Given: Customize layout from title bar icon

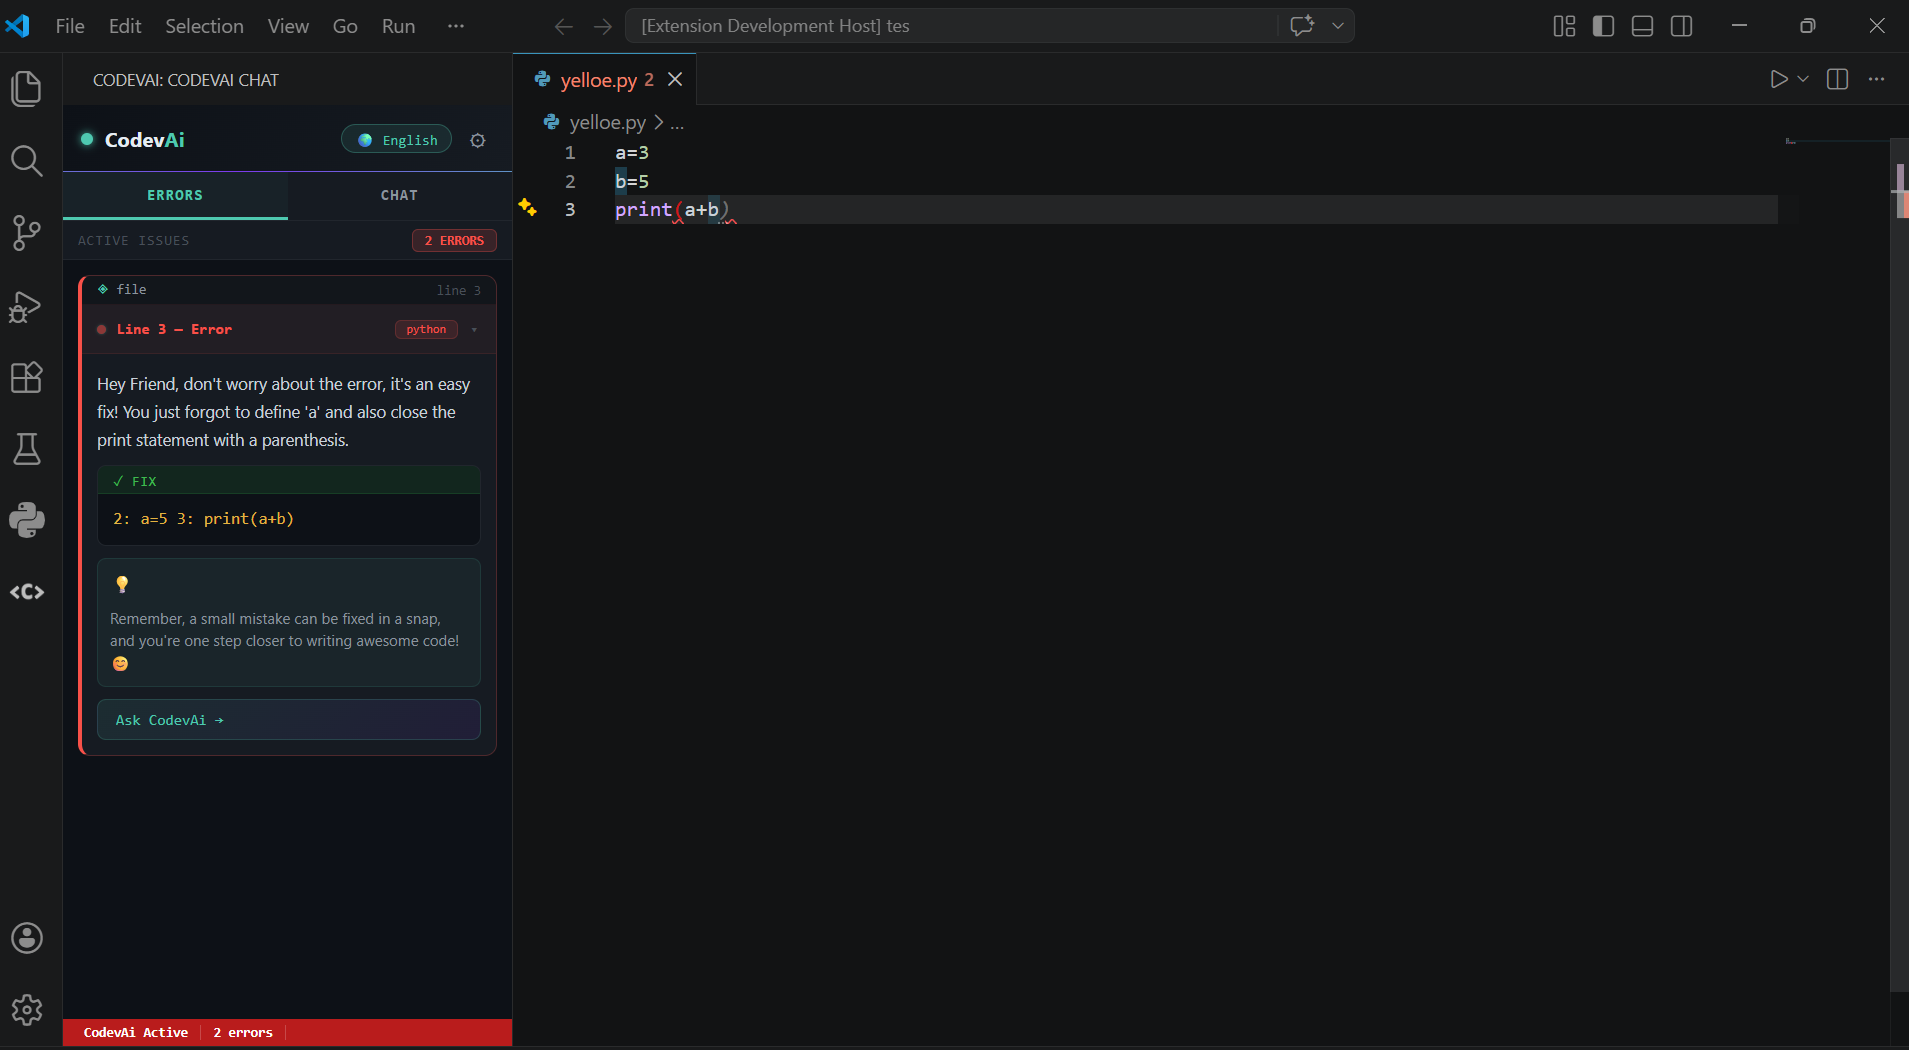Looking at the screenshot, I should 1564,26.
